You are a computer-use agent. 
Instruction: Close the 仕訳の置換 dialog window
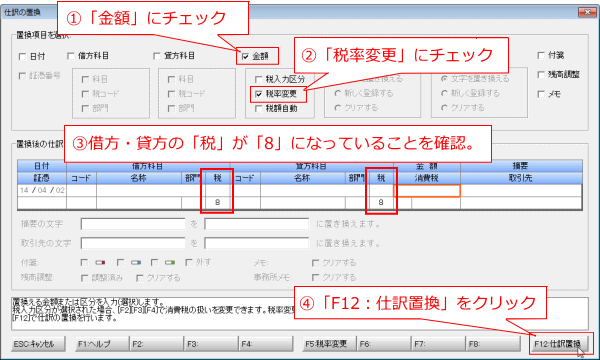pyautogui.click(x=587, y=13)
